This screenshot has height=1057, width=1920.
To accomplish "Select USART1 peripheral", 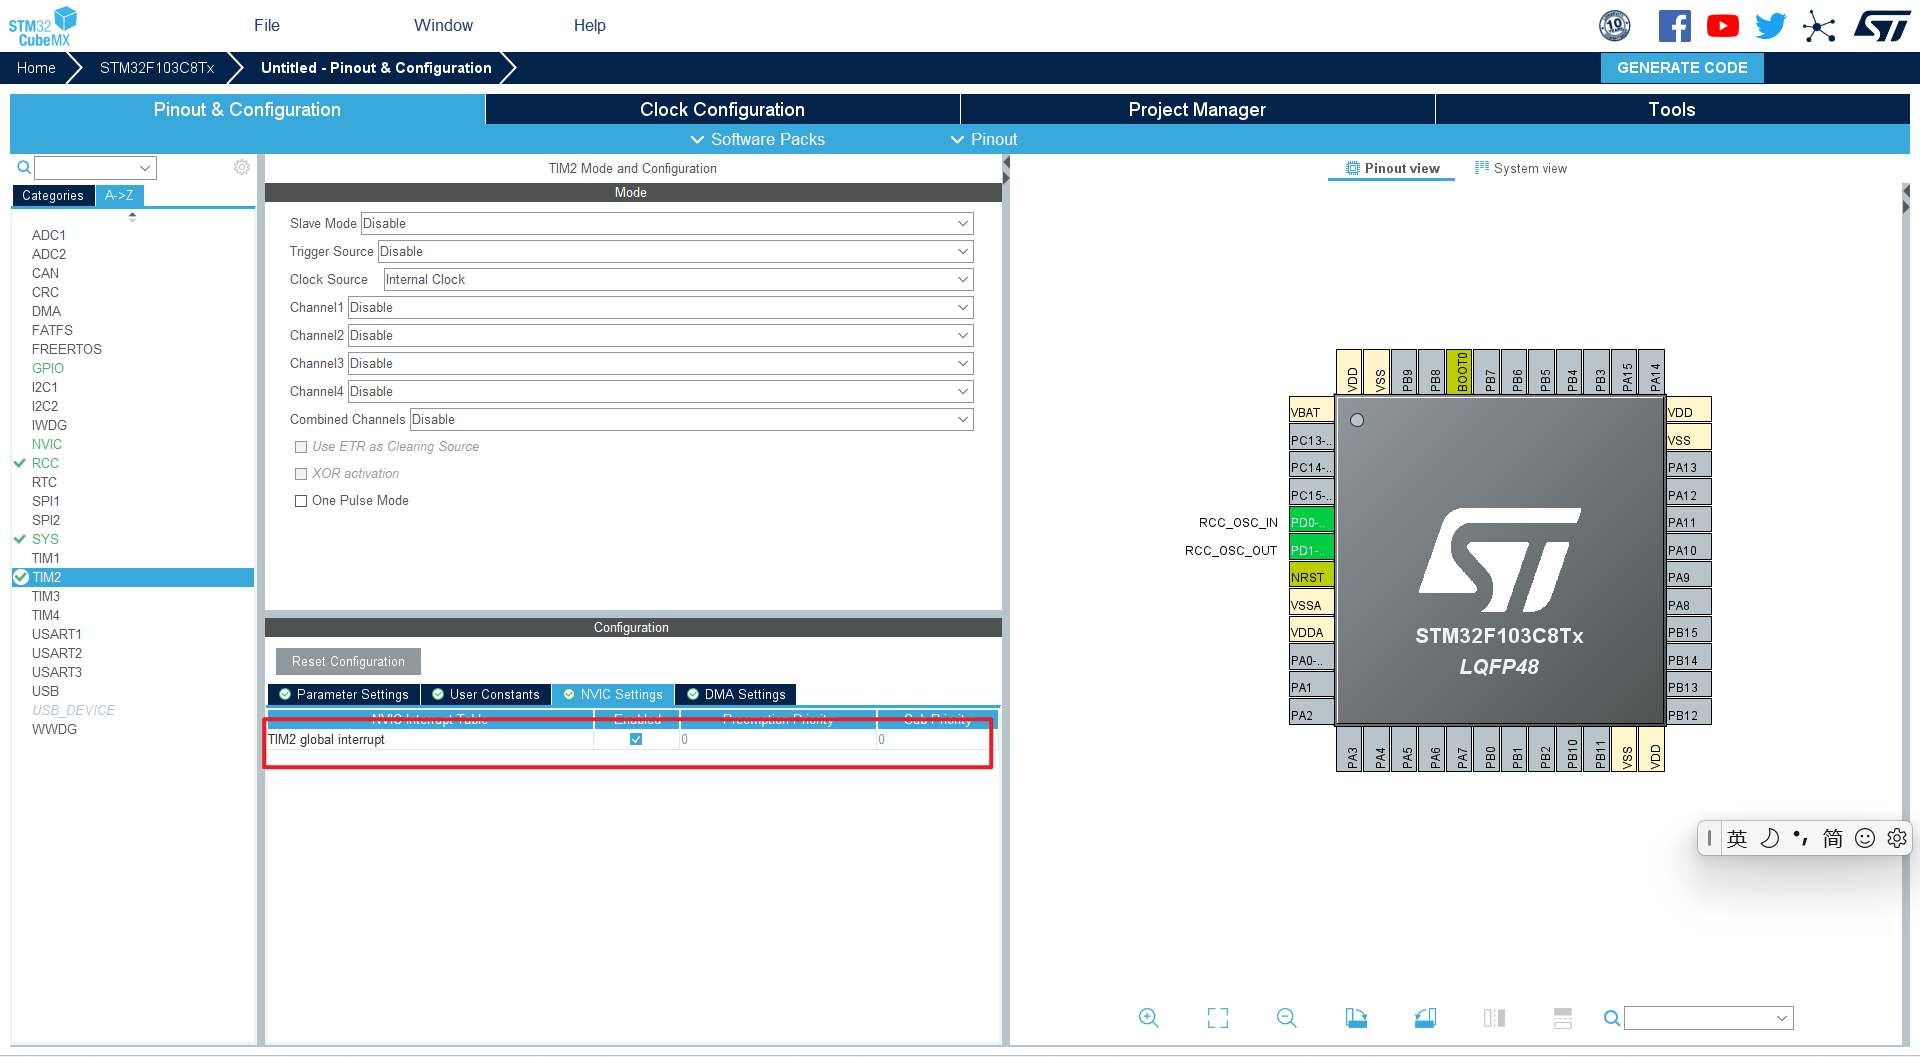I will click(x=57, y=634).
